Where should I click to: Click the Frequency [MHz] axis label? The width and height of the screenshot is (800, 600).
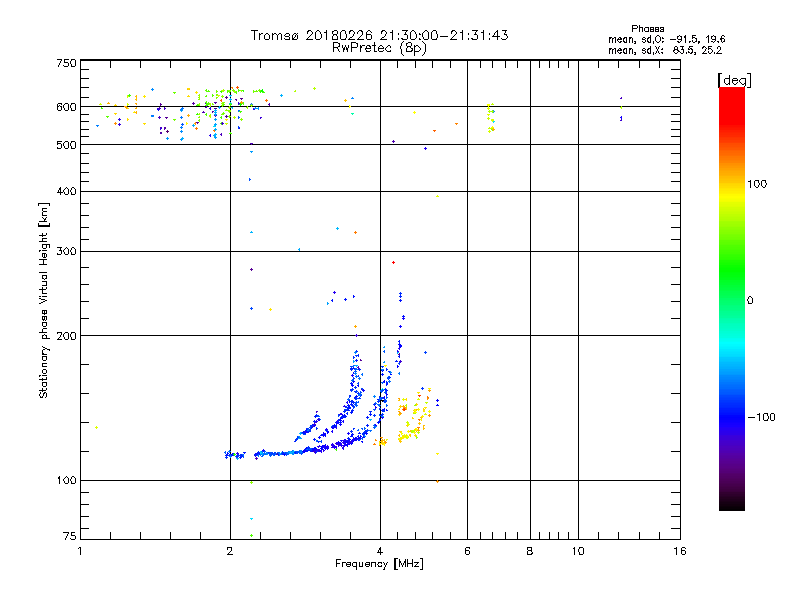(379, 564)
